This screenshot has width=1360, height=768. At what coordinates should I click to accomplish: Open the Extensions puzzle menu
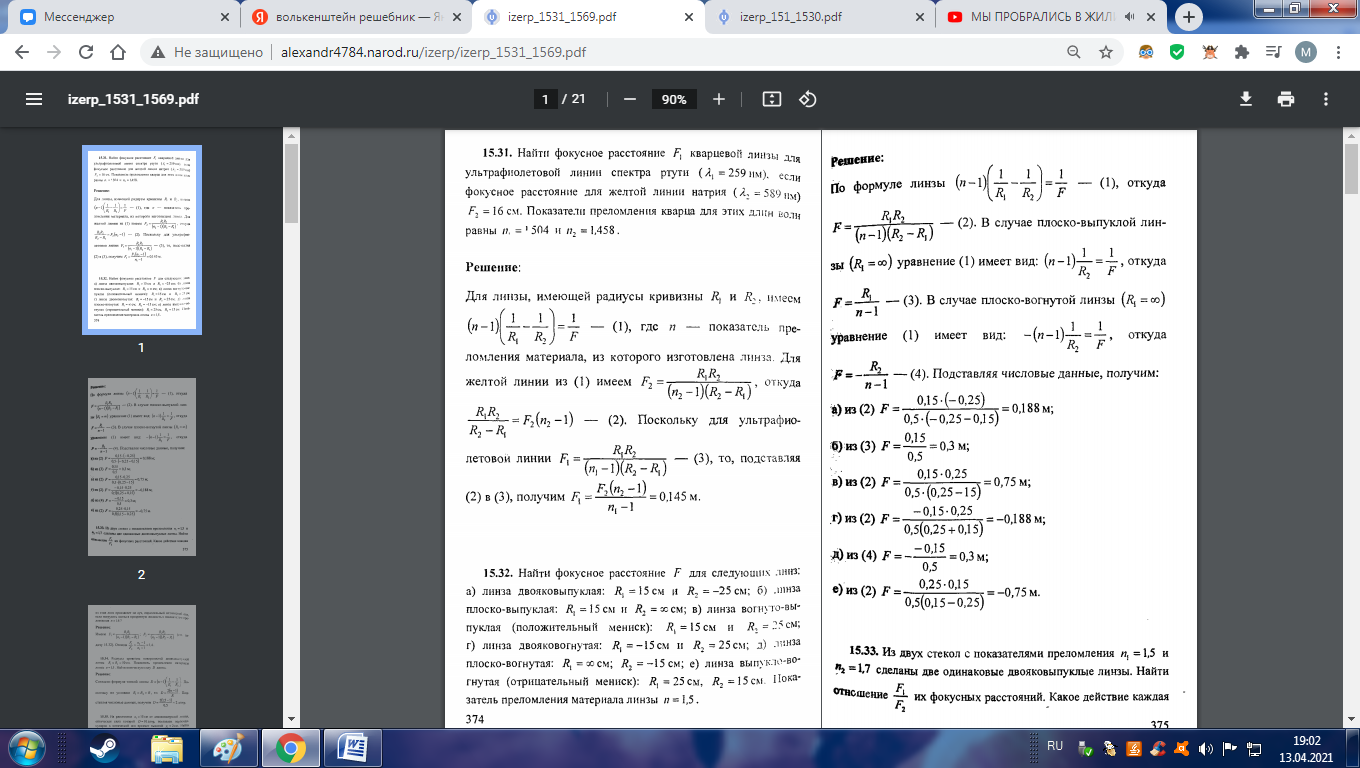(x=1241, y=52)
